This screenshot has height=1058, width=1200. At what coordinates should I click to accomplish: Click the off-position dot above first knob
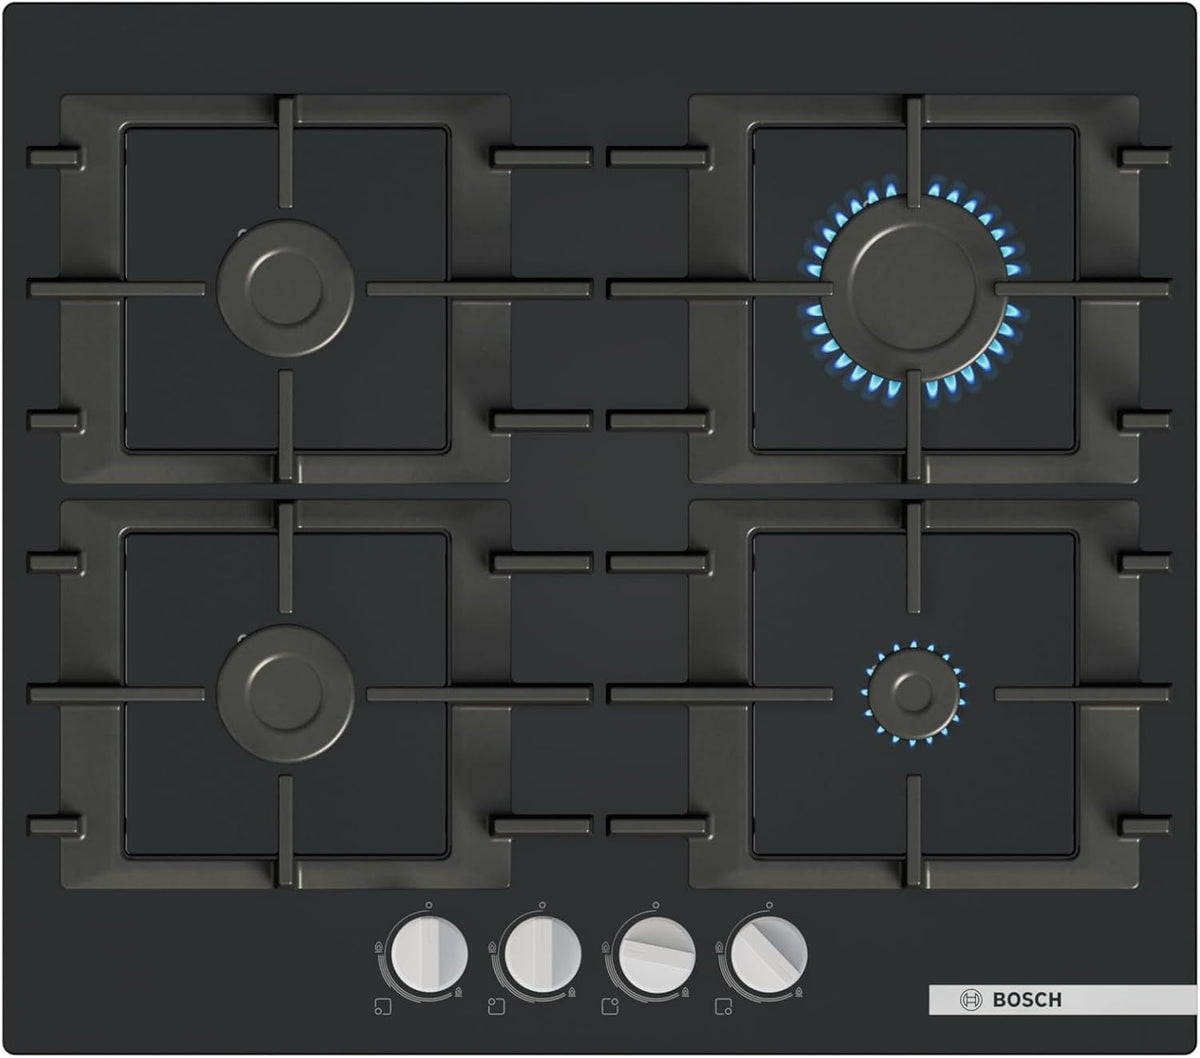coord(428,905)
